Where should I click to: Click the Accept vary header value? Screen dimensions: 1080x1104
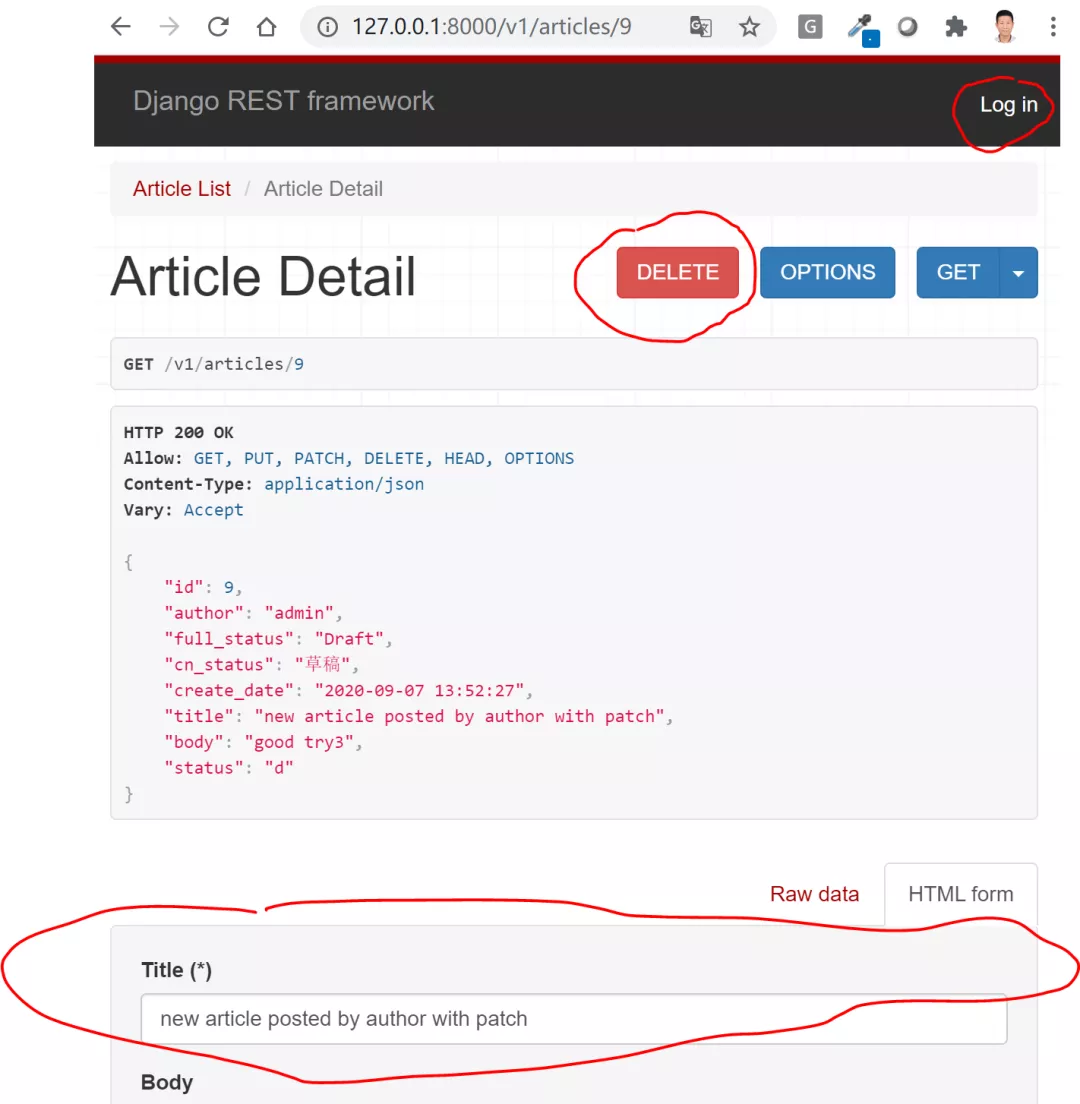pos(213,510)
